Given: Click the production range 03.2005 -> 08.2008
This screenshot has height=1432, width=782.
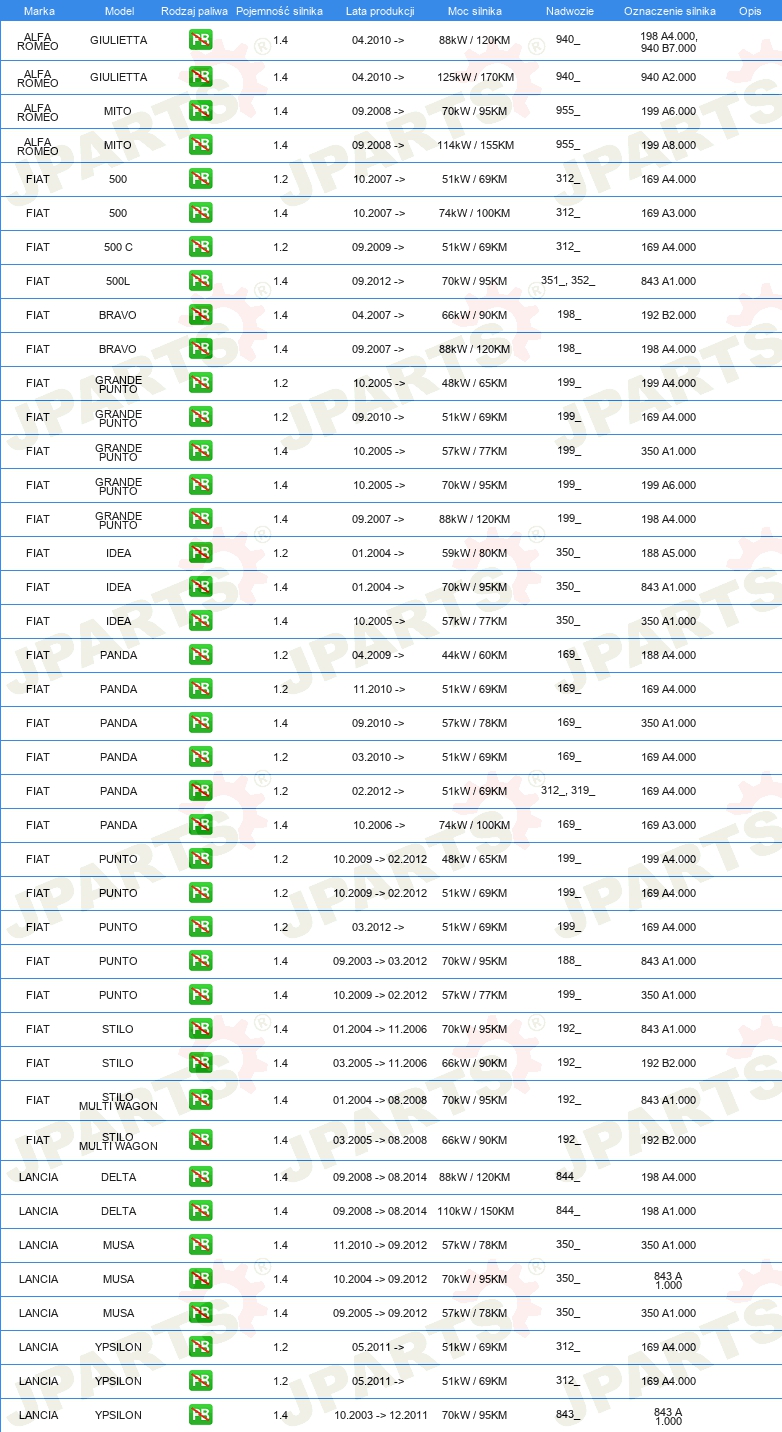Looking at the screenshot, I should 380,1140.
